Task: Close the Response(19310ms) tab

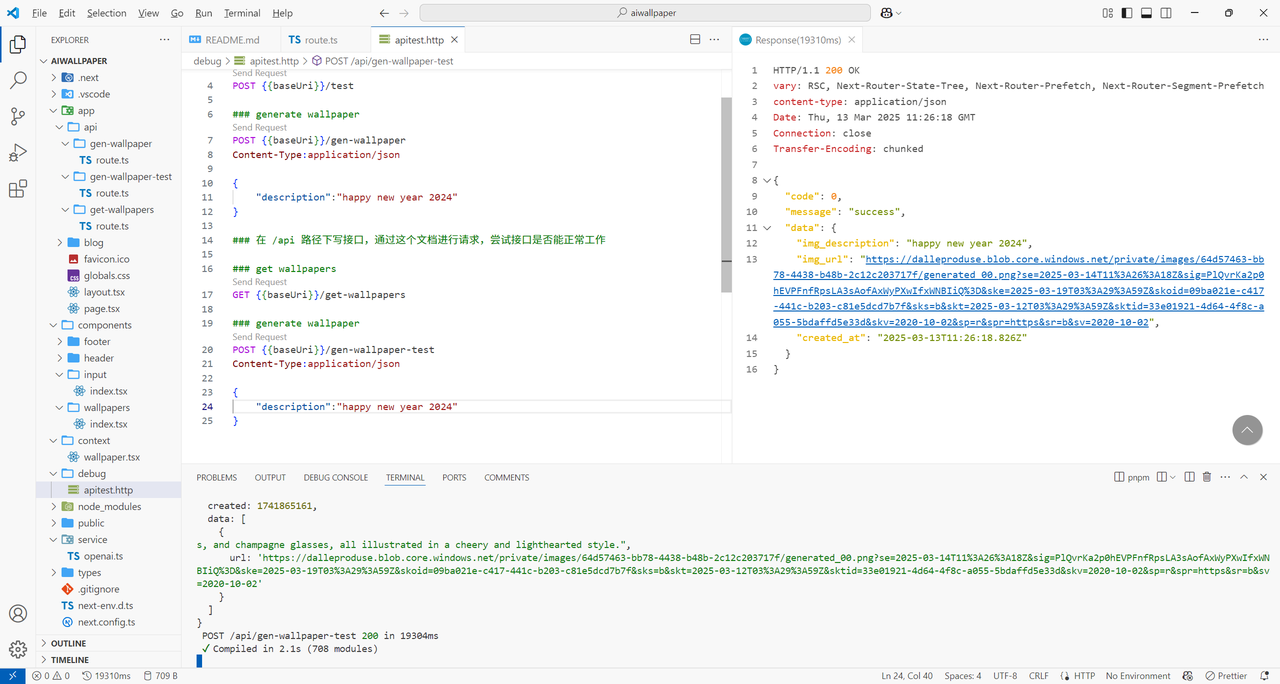Action: click(x=852, y=40)
